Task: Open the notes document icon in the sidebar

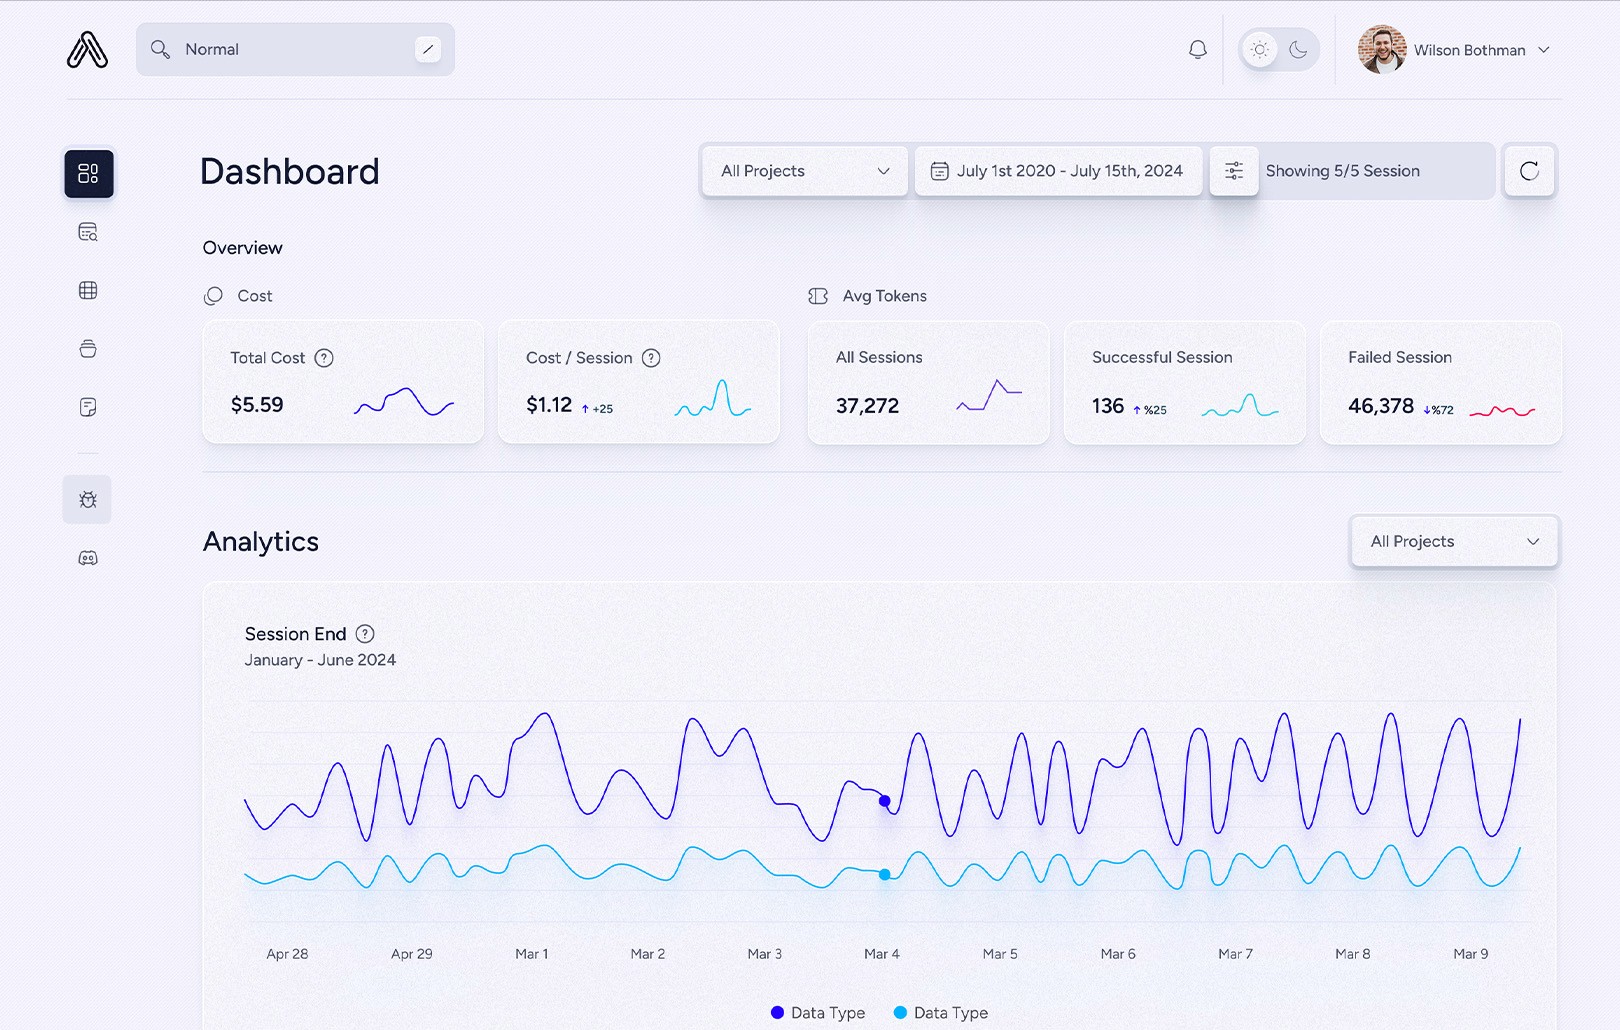Action: tap(89, 406)
